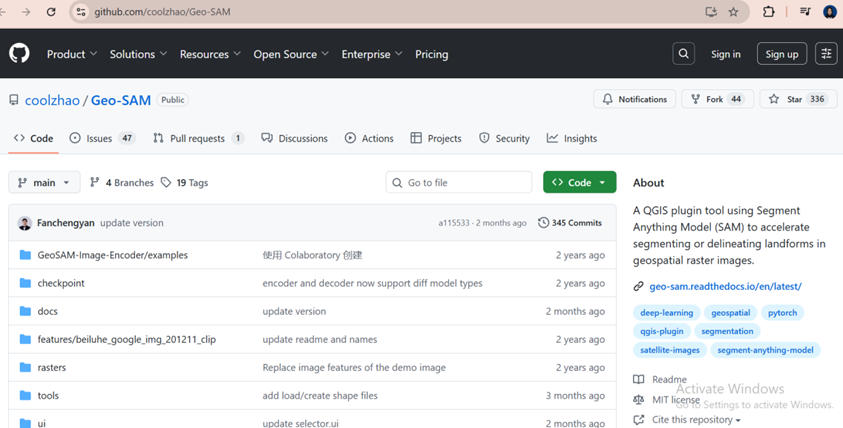The height and width of the screenshot is (428, 843).
Task: Open the coolzhao owner link
Action: pos(52,100)
